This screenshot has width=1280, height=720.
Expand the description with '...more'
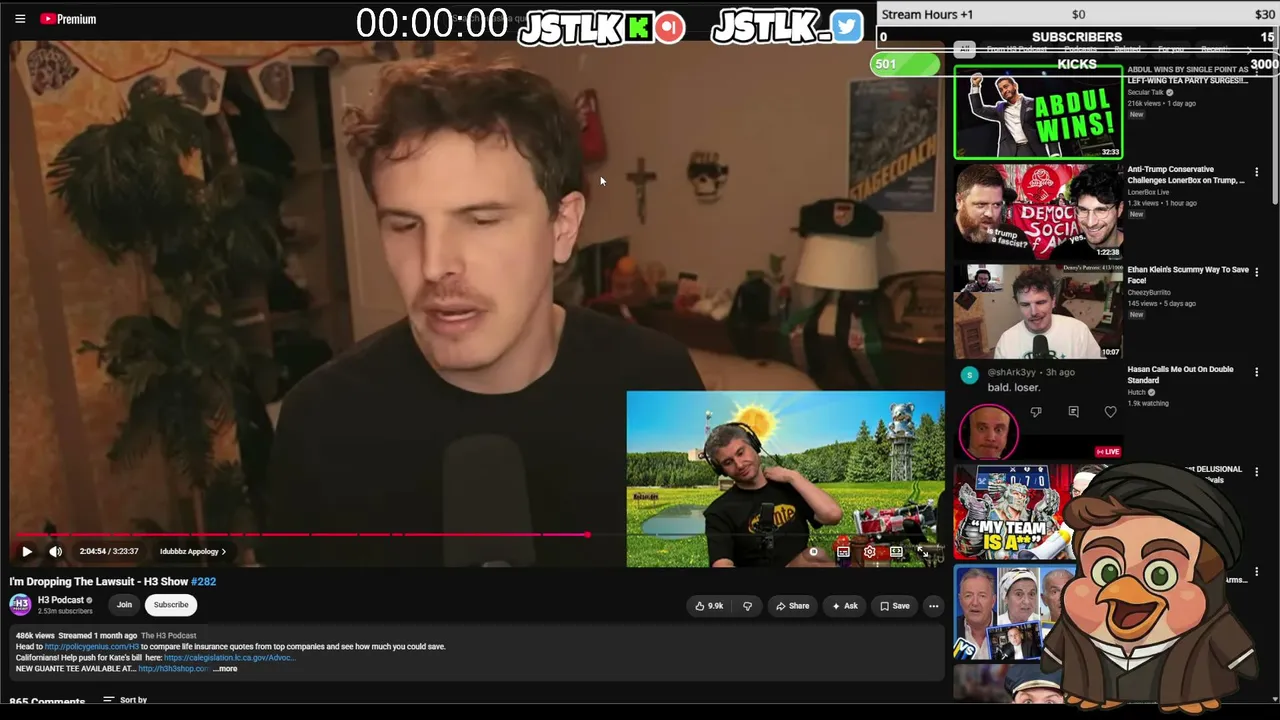pyautogui.click(x=225, y=669)
